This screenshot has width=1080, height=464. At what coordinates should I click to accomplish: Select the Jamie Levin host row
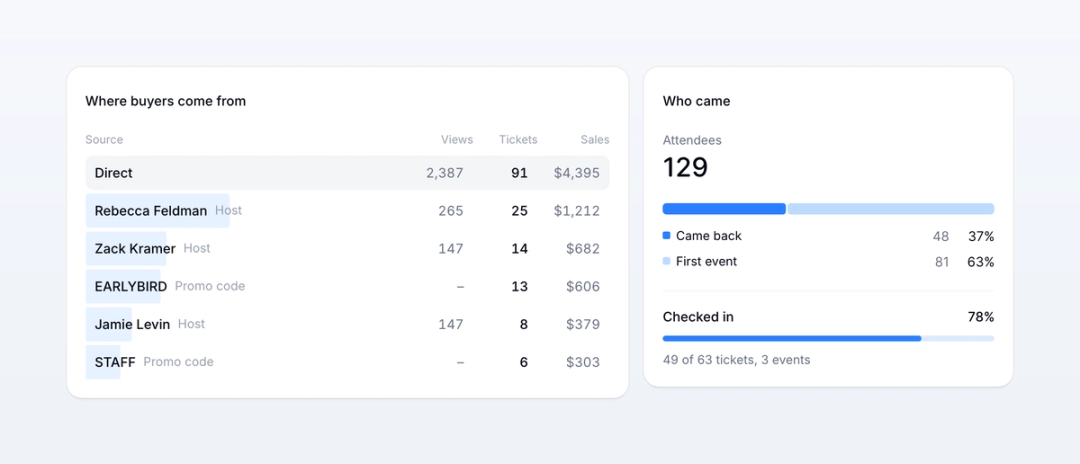347,324
